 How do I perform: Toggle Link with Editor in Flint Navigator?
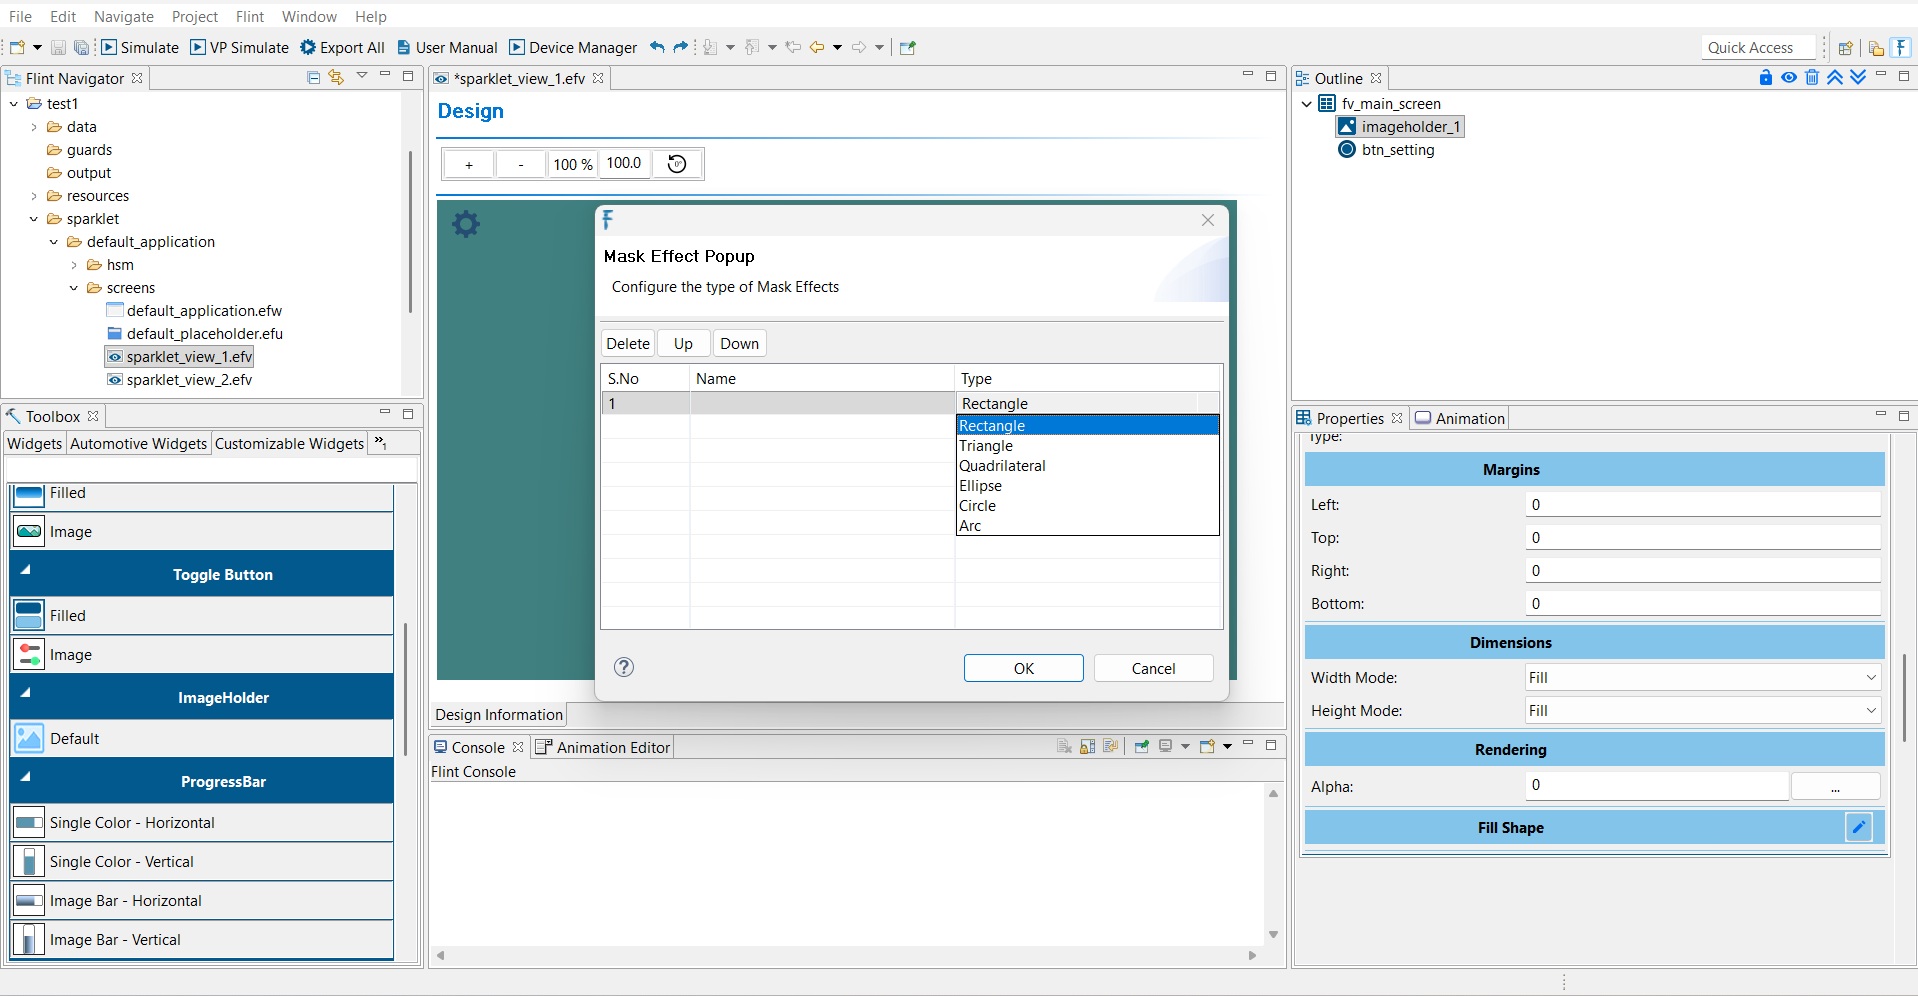(336, 78)
